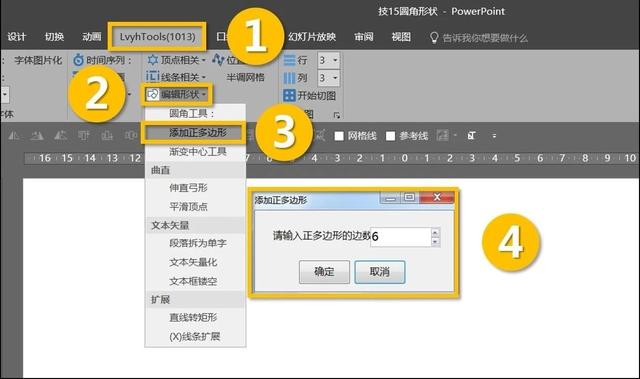640x379 pixels.
Task: Enable the 网格线 checkbox
Action: click(x=339, y=136)
